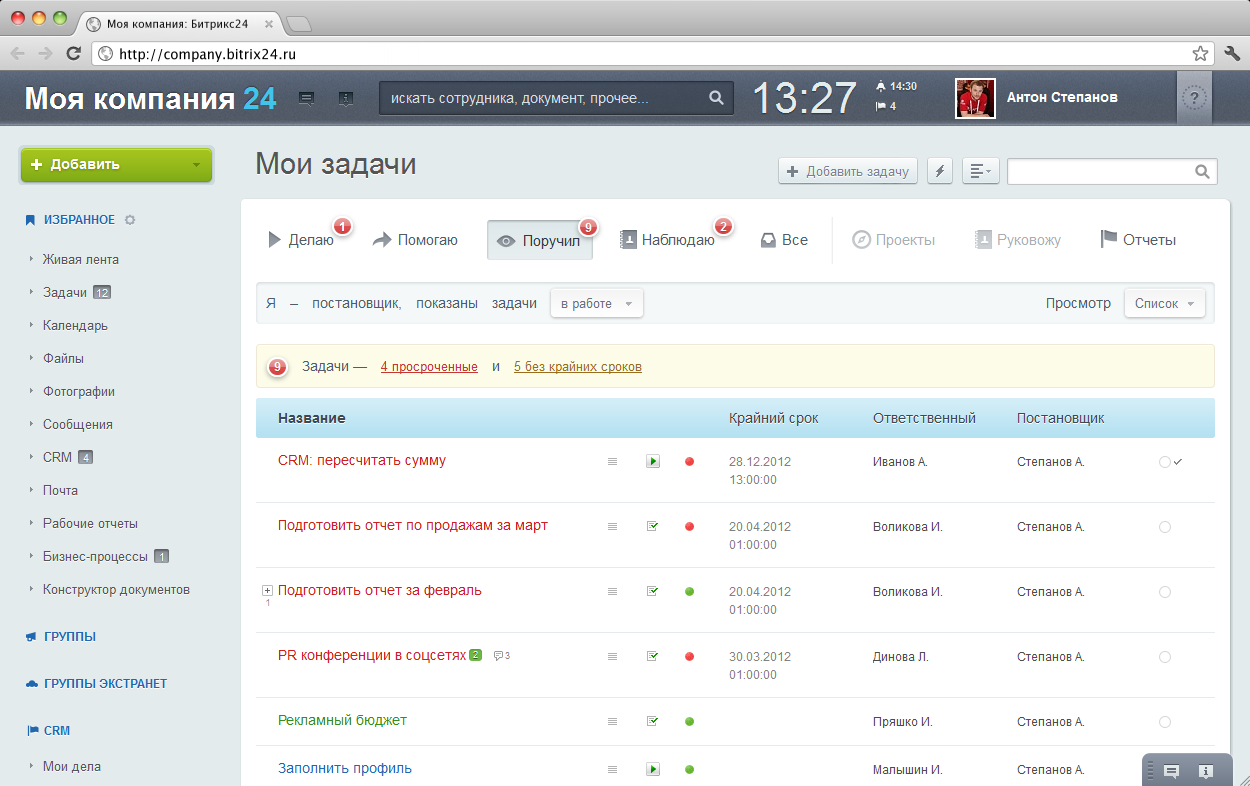
Task: Click the green priority dot for Рекламный бюджет
Action: (x=689, y=721)
